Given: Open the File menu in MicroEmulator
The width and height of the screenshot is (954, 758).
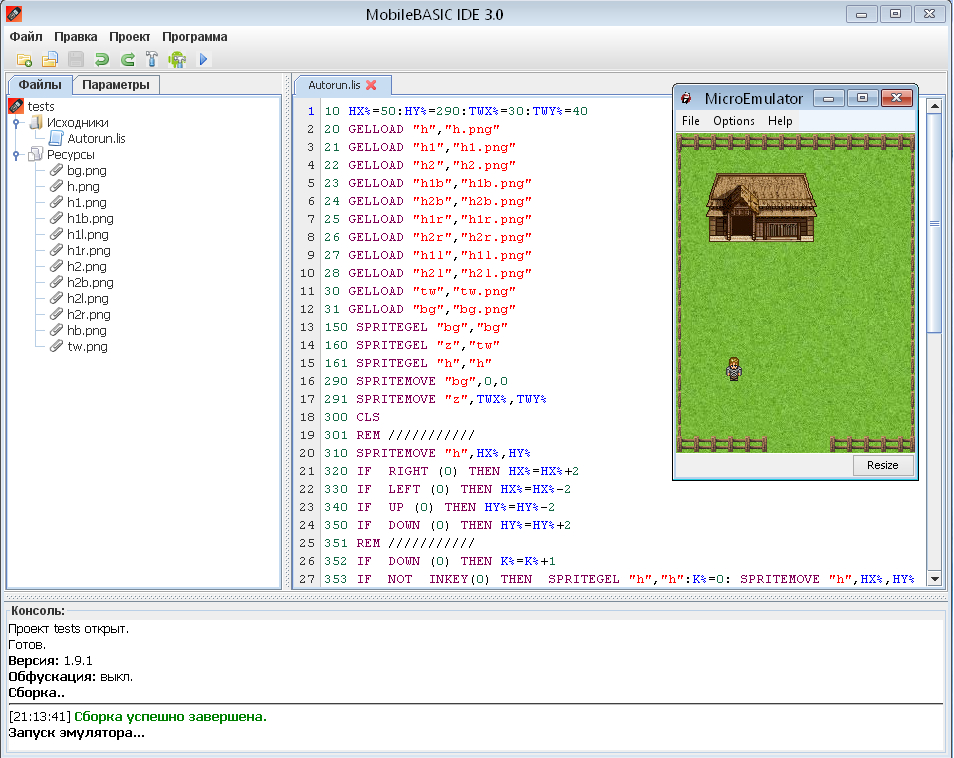Looking at the screenshot, I should pyautogui.click(x=691, y=121).
